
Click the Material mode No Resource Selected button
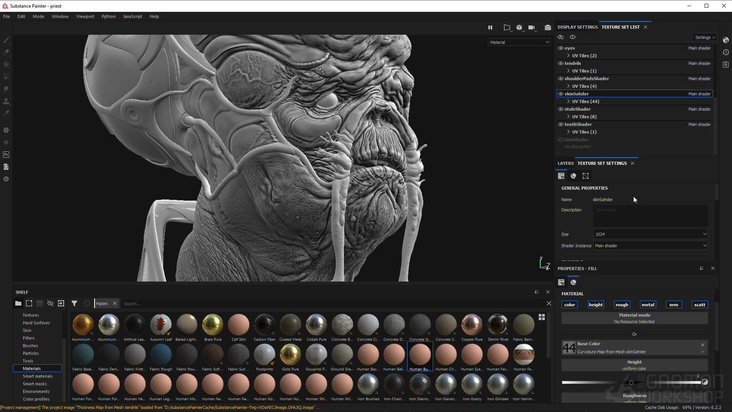coord(634,318)
